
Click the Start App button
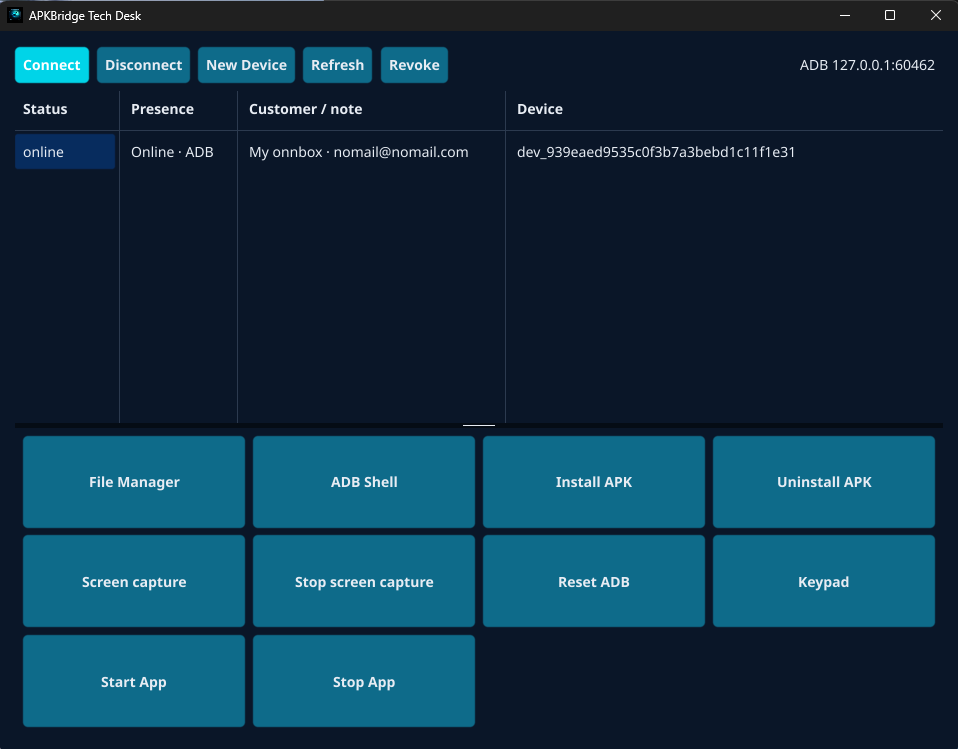(x=134, y=681)
